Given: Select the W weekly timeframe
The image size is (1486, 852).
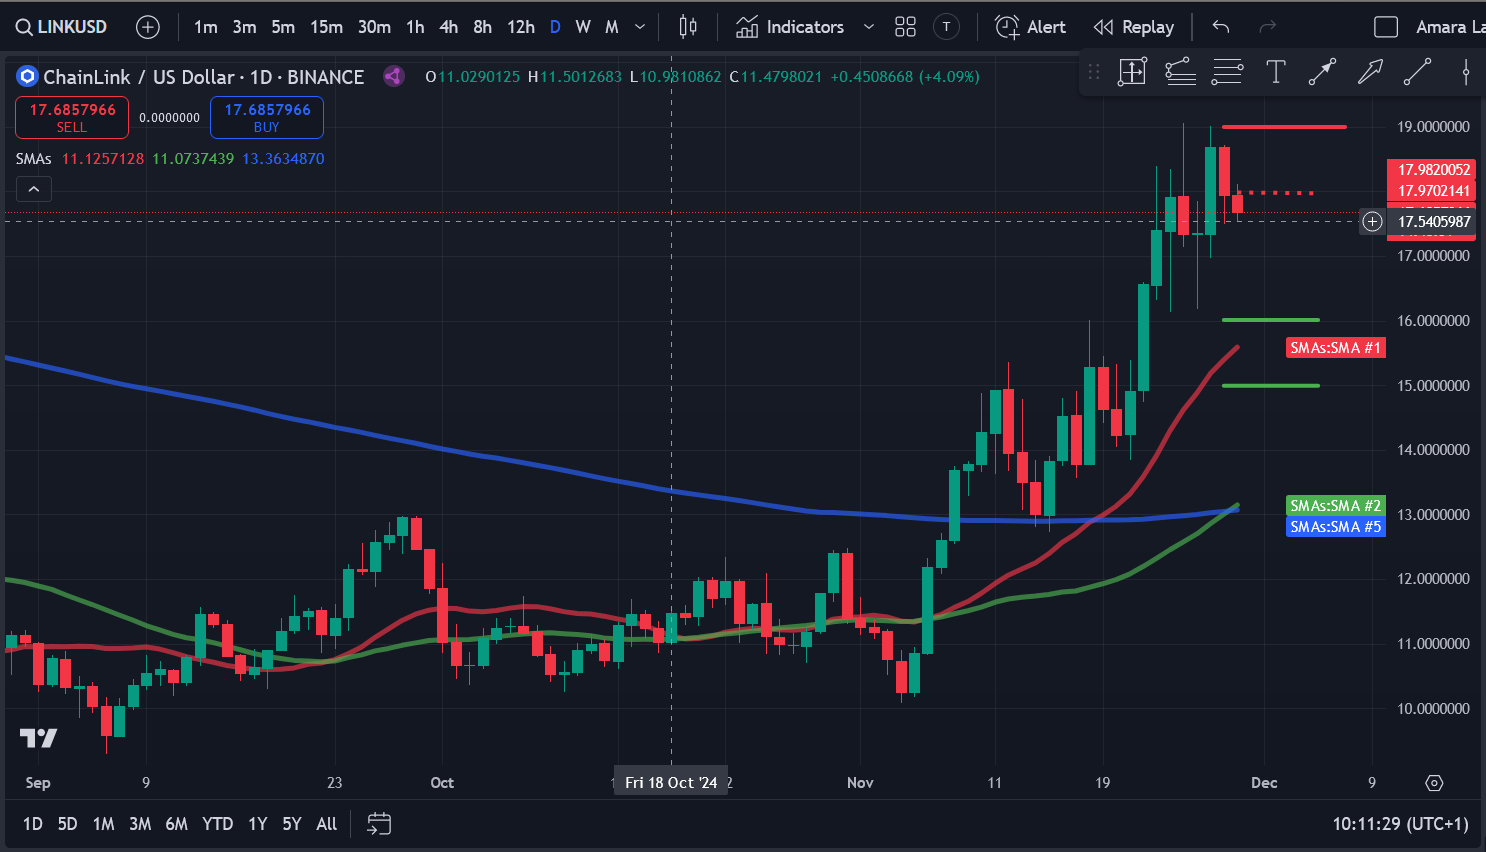Looking at the screenshot, I should pyautogui.click(x=583, y=27).
